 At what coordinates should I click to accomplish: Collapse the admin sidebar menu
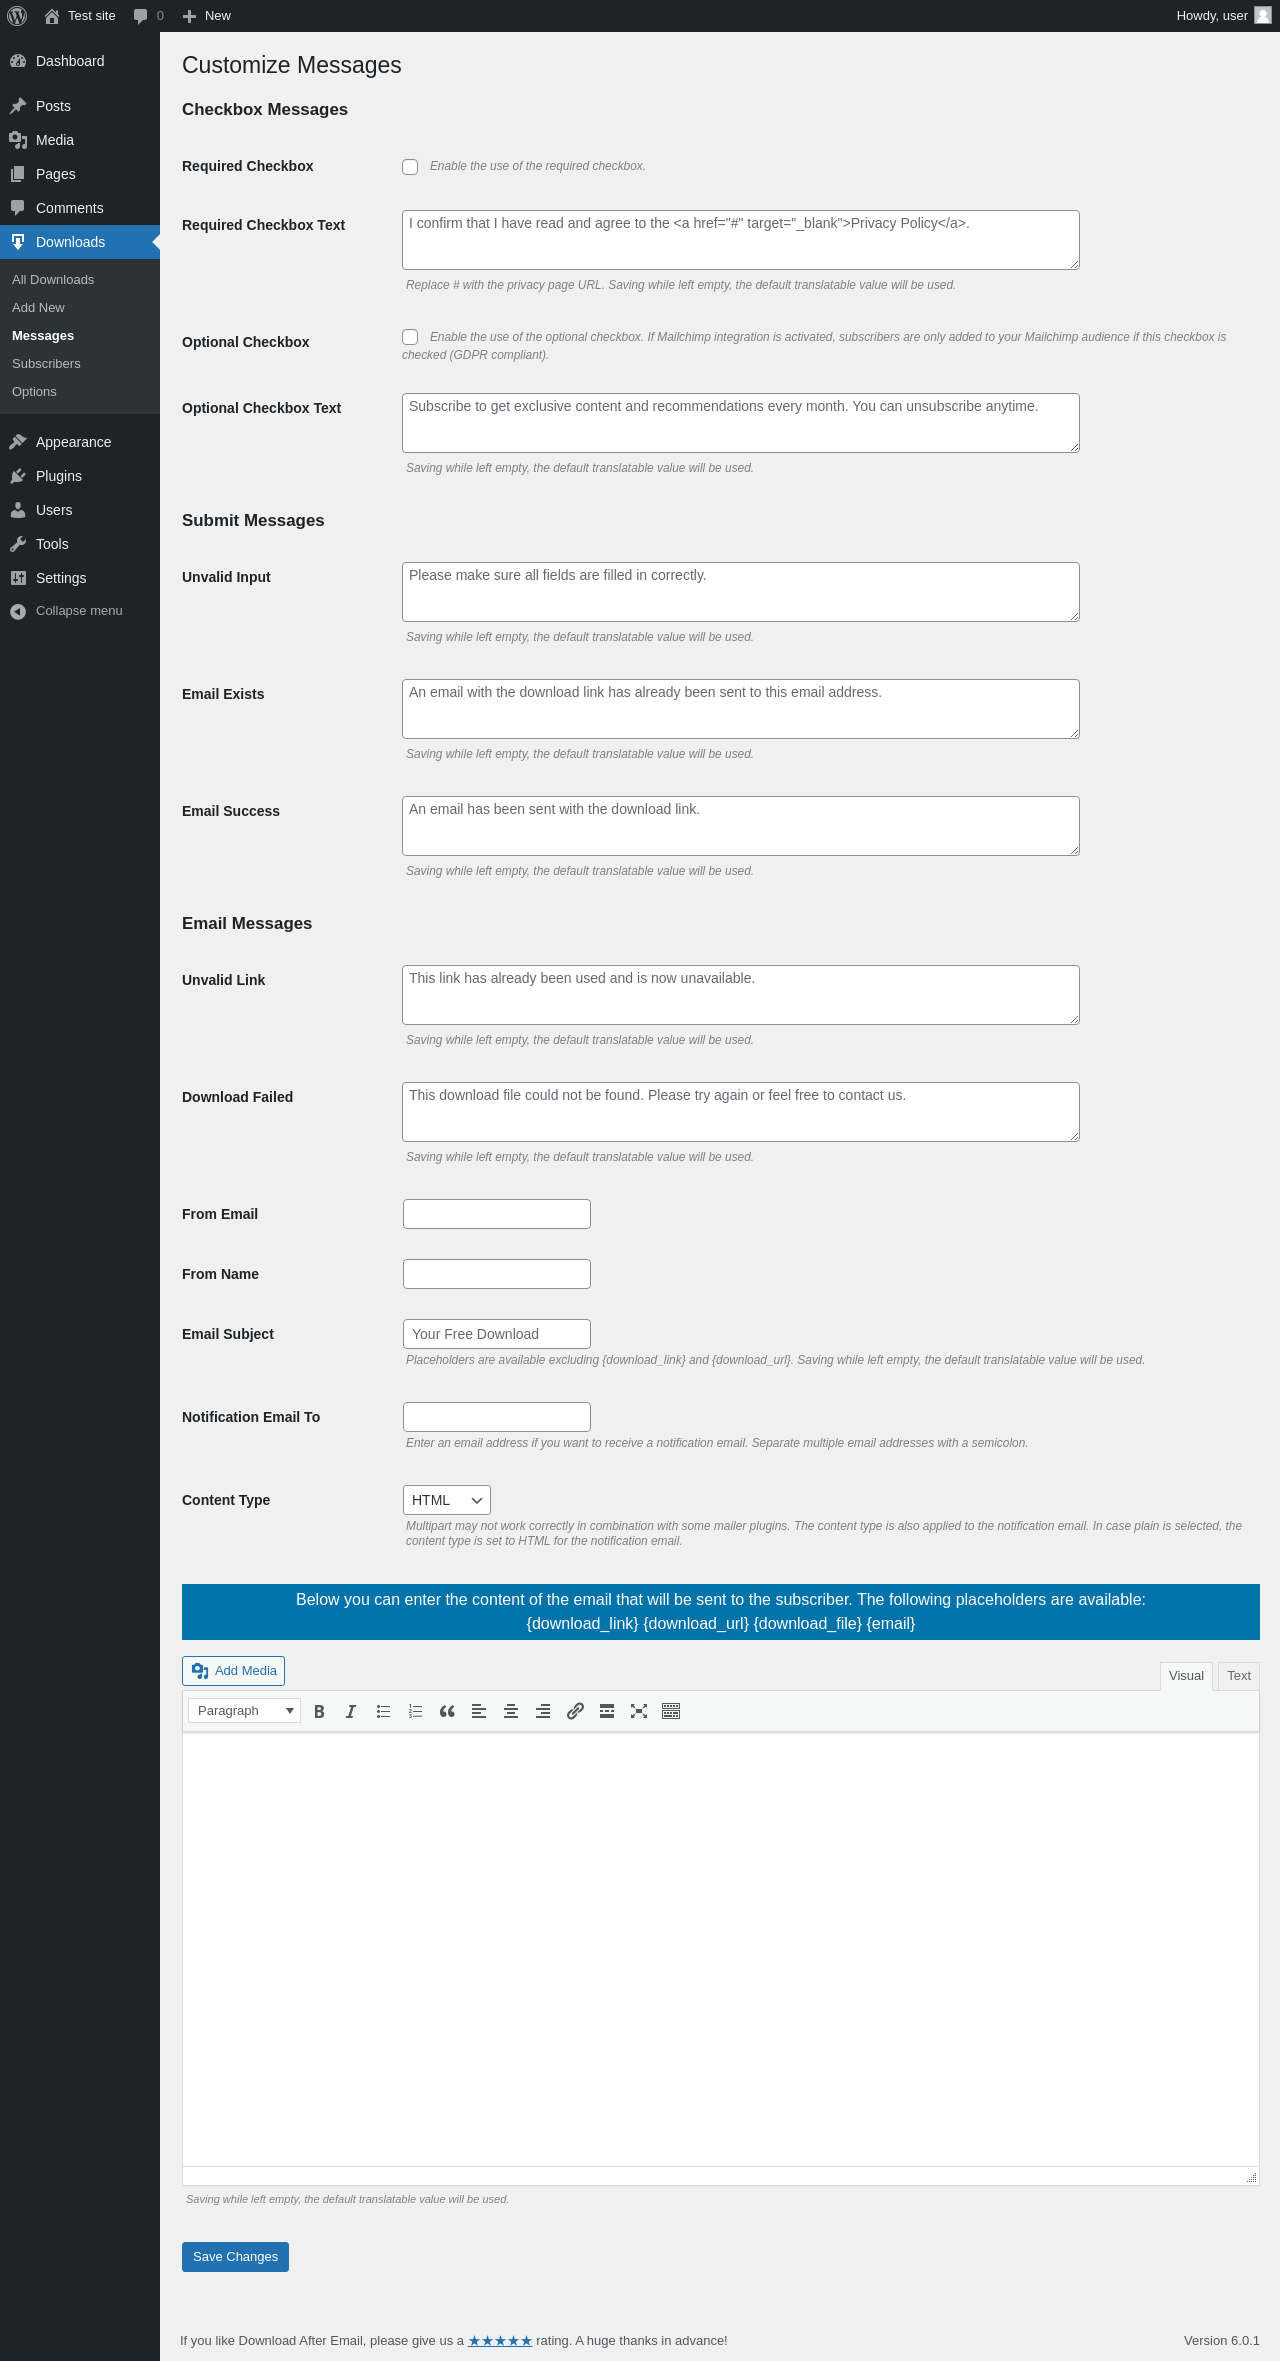click(80, 611)
